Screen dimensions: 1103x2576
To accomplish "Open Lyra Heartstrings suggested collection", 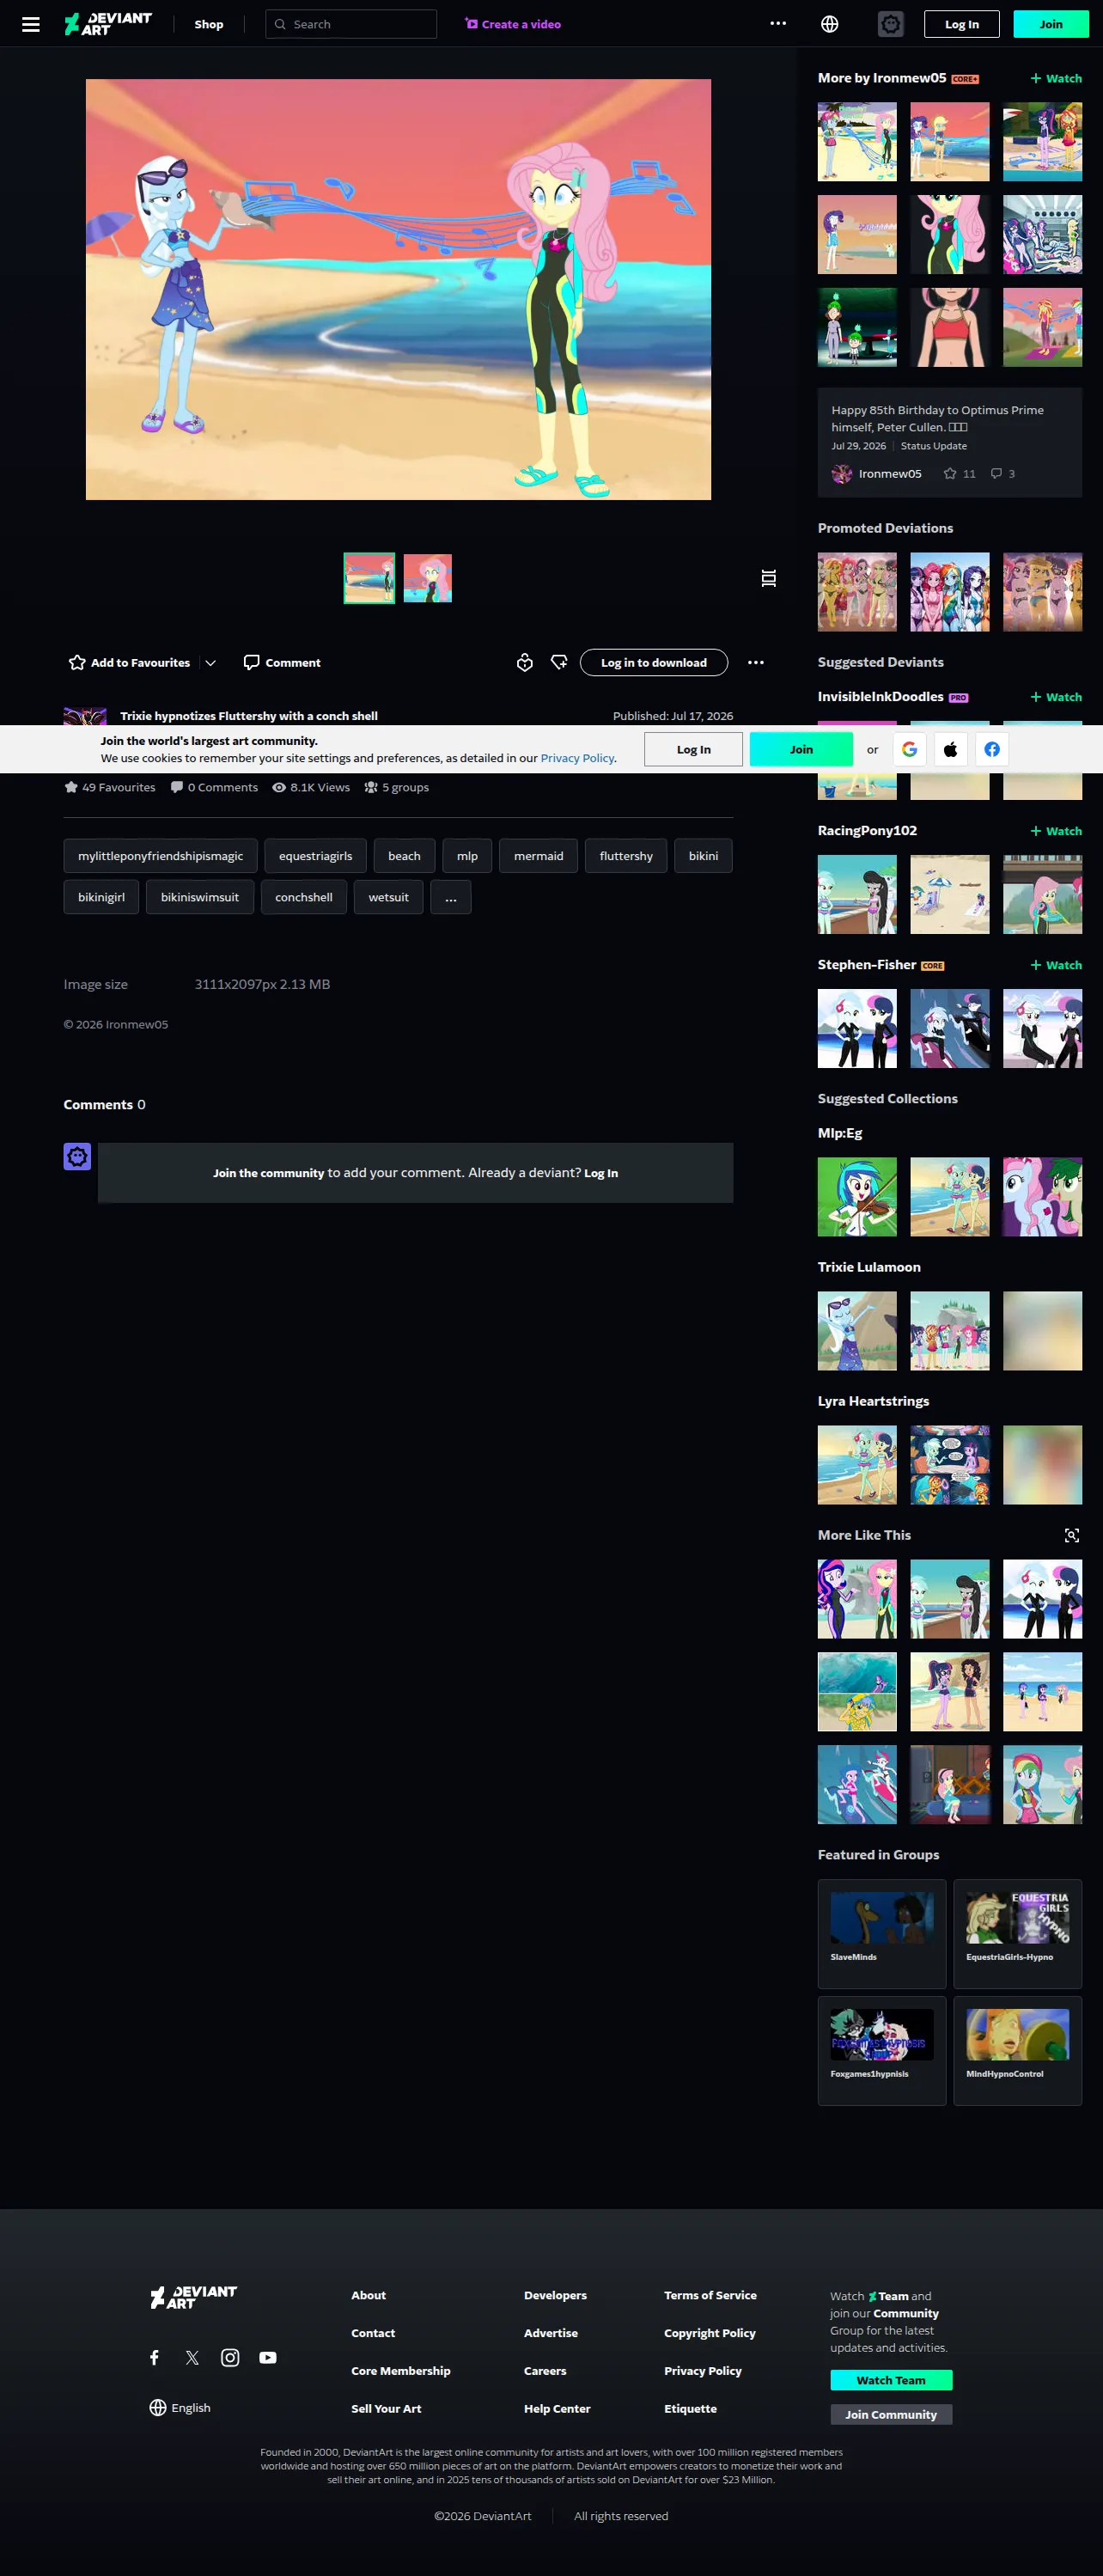I will (873, 1401).
